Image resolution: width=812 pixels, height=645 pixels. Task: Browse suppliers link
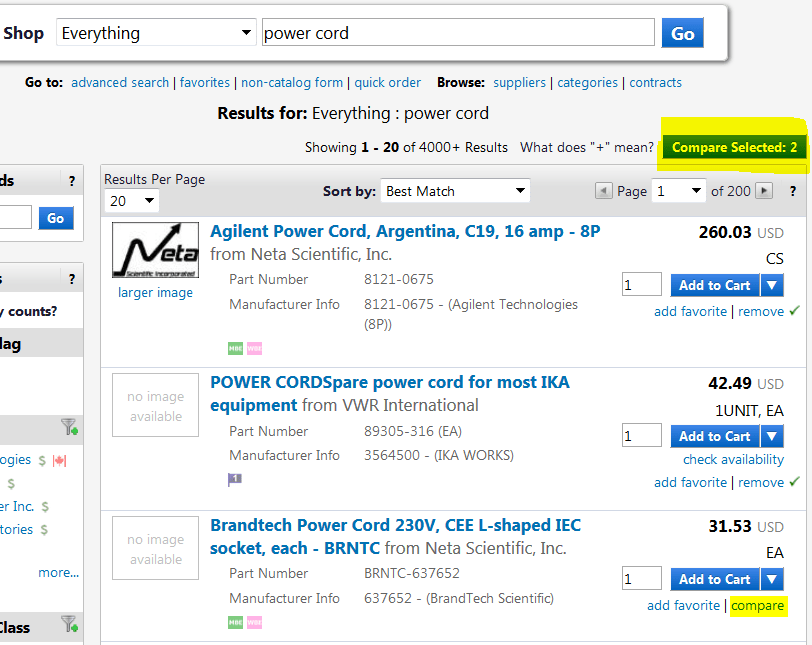[519, 82]
